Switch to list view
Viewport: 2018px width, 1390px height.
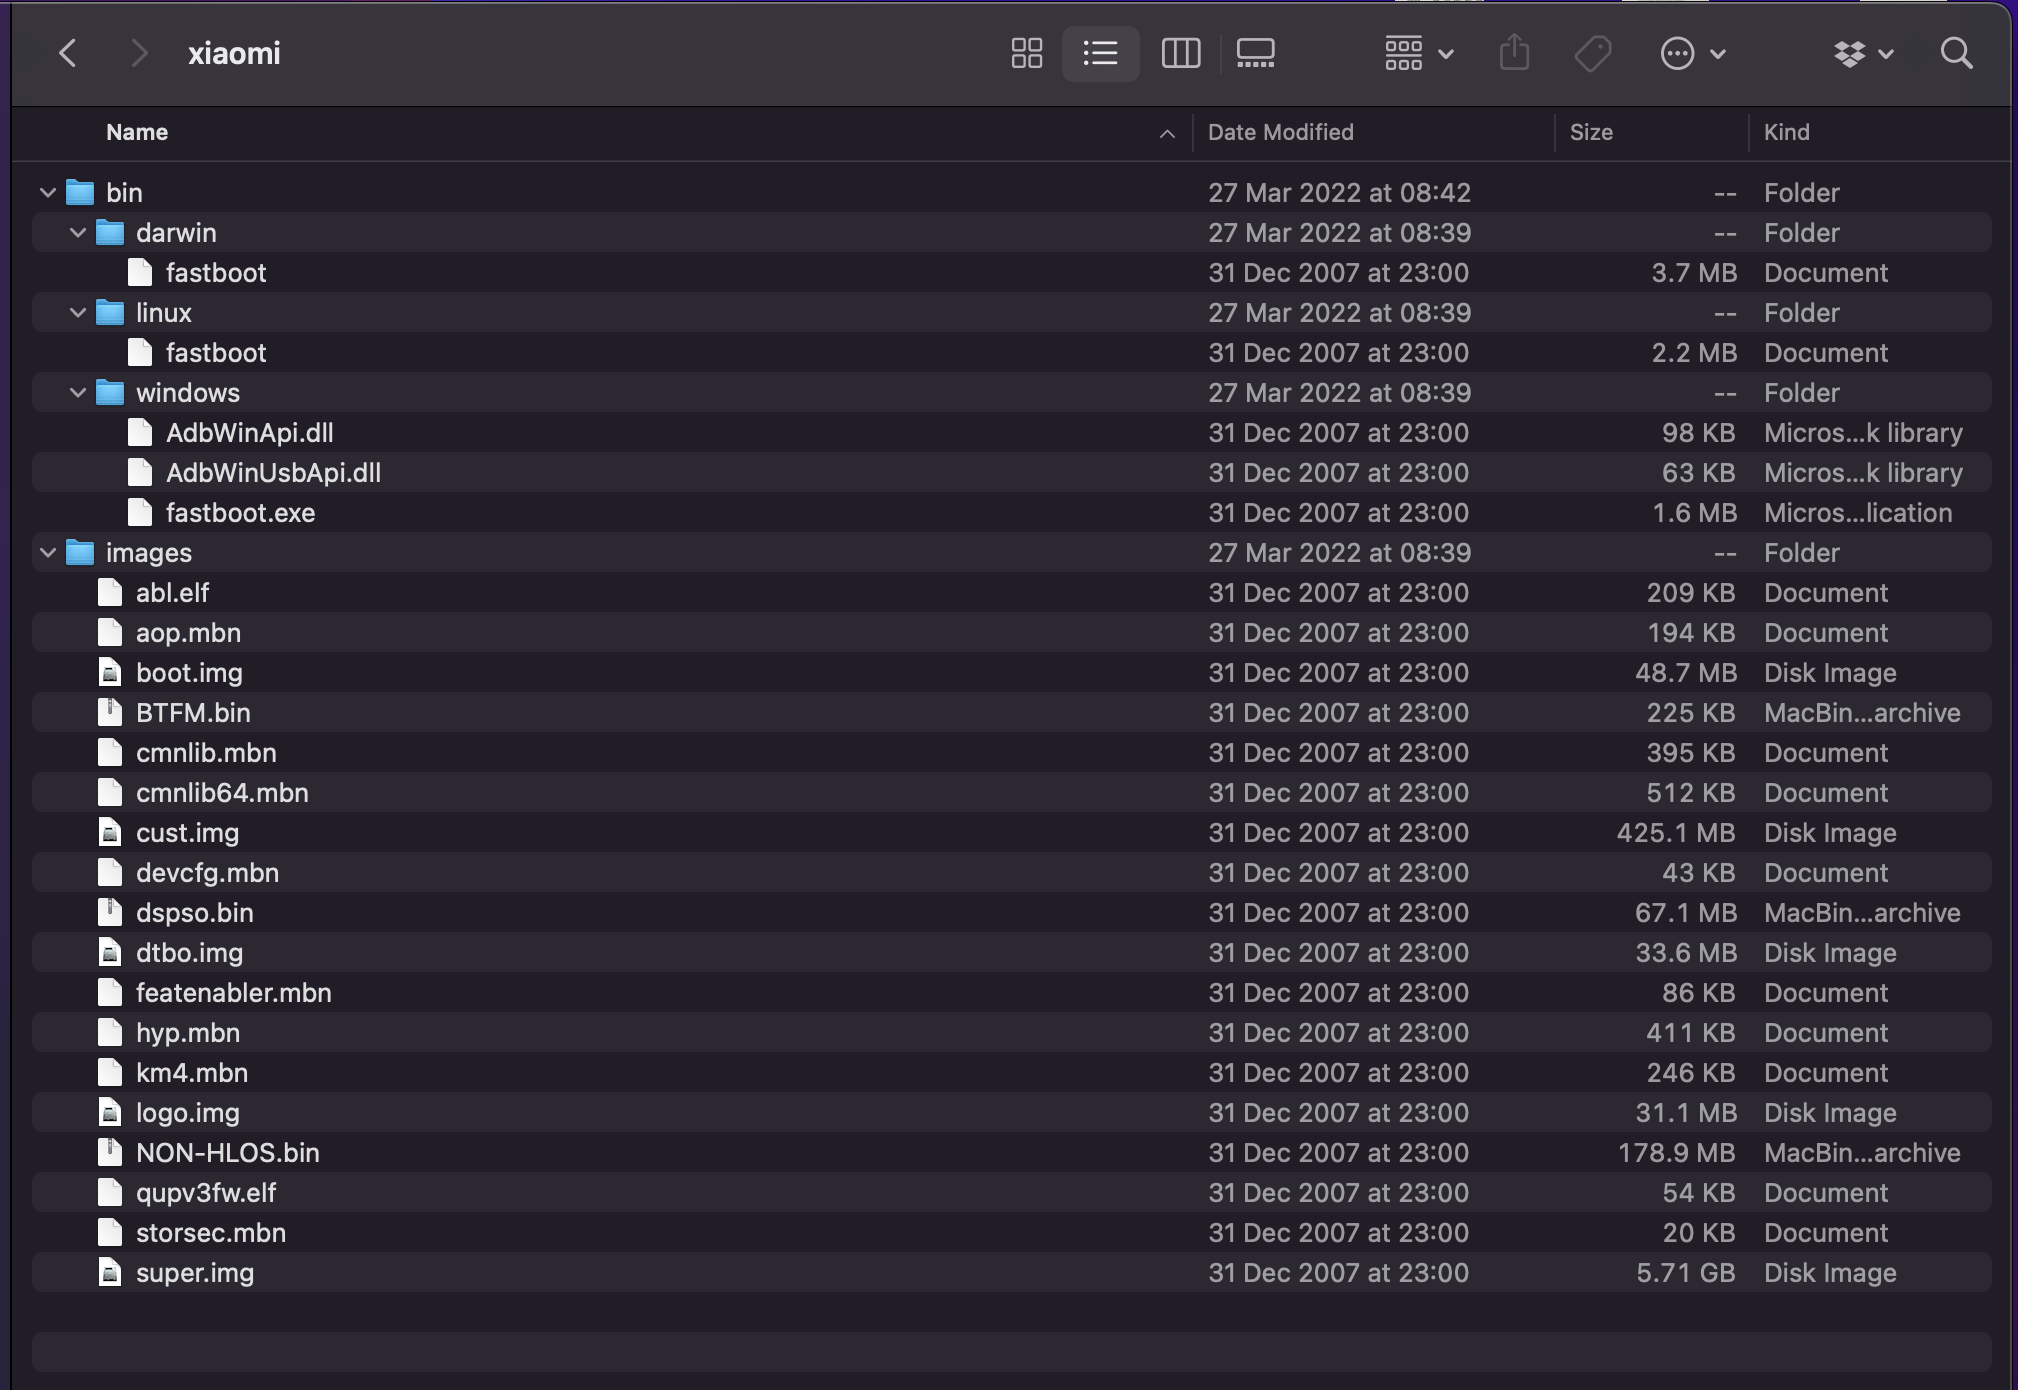tap(1100, 53)
